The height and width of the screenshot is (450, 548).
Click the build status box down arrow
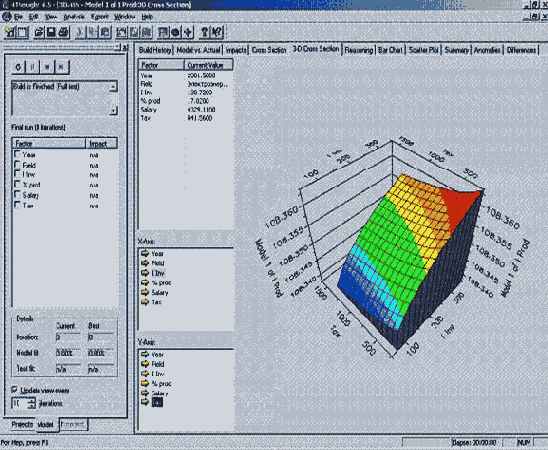(x=113, y=111)
